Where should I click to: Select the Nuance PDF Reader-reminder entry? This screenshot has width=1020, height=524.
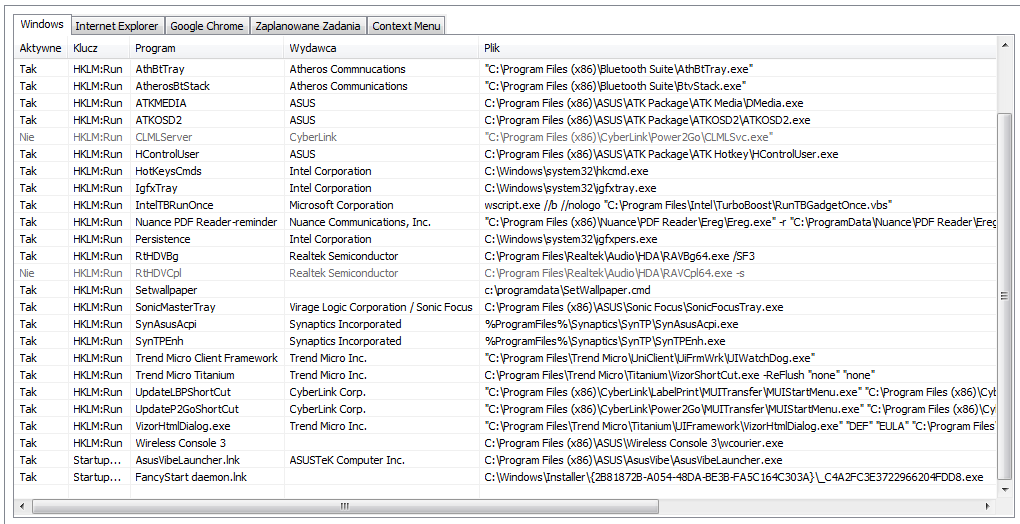(505, 222)
